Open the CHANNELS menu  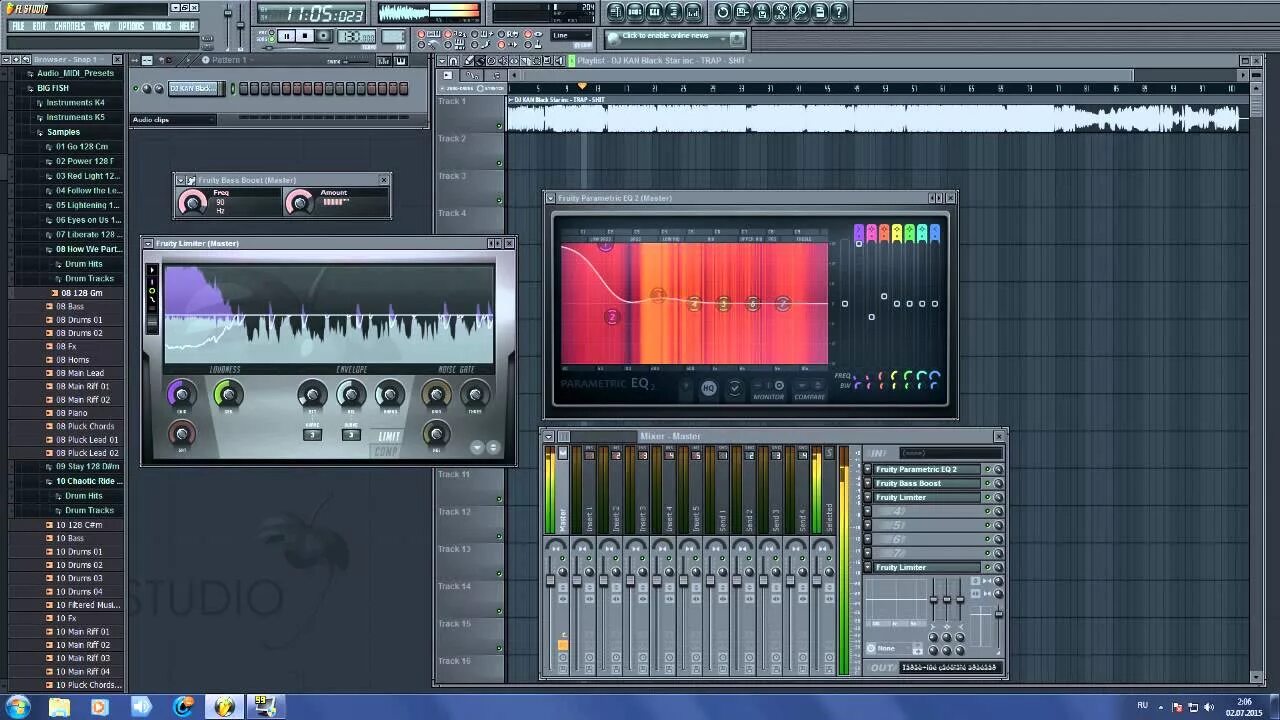pyautogui.click(x=70, y=26)
